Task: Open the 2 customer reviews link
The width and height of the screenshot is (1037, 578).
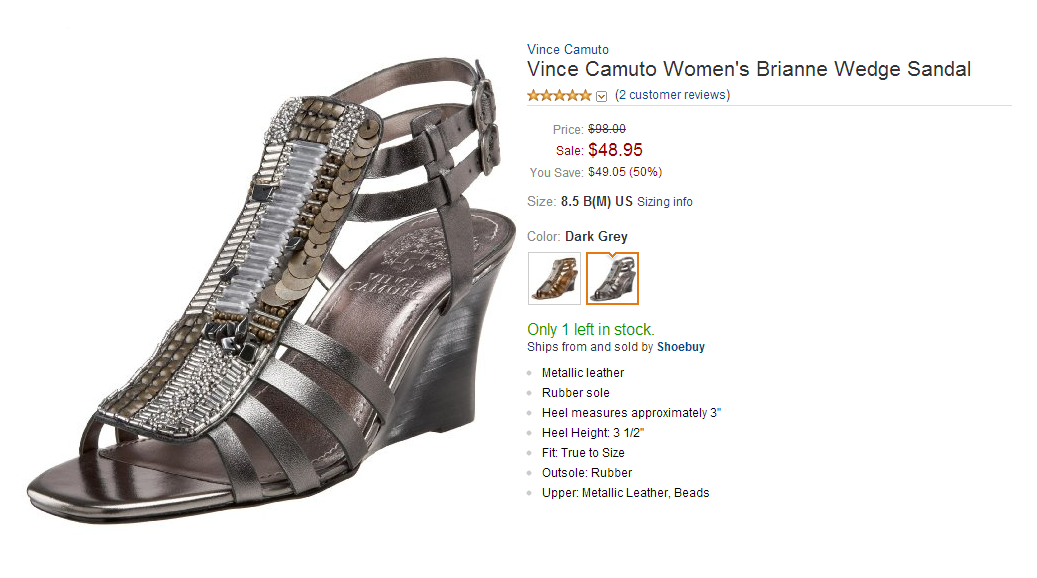Action: point(672,95)
